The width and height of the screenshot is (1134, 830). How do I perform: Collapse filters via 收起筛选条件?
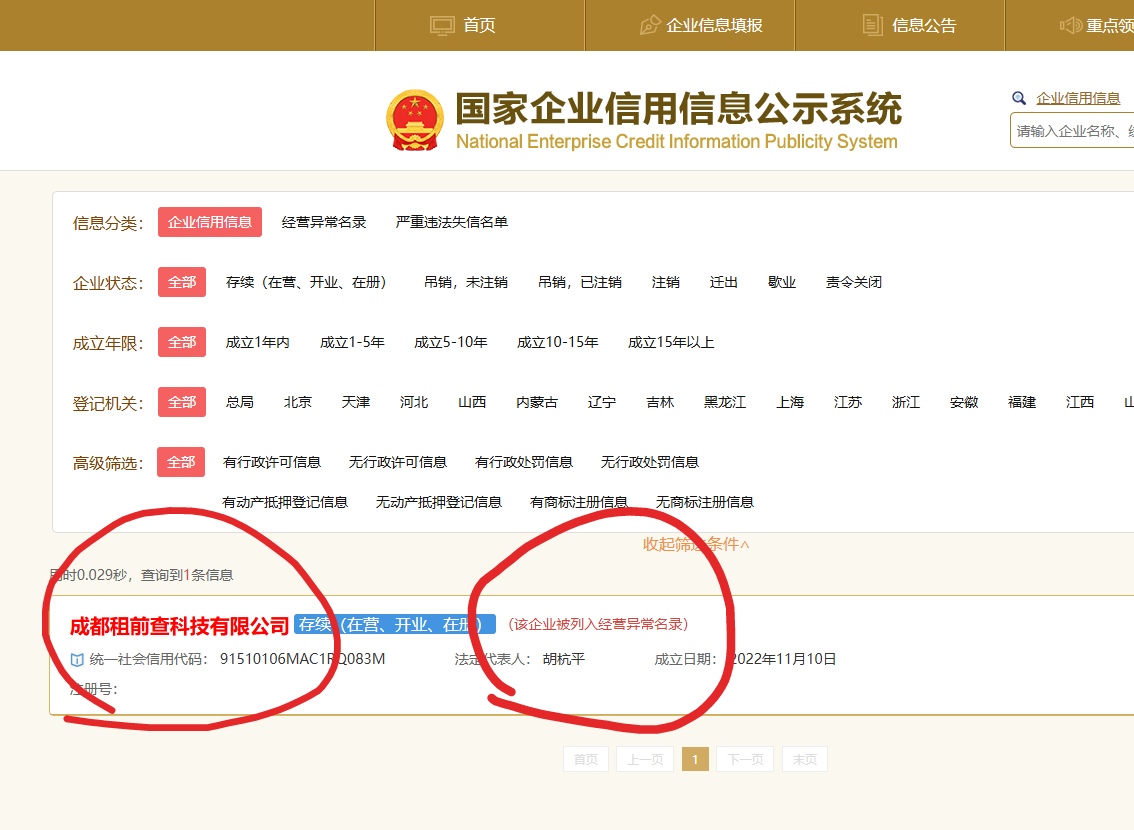point(696,544)
